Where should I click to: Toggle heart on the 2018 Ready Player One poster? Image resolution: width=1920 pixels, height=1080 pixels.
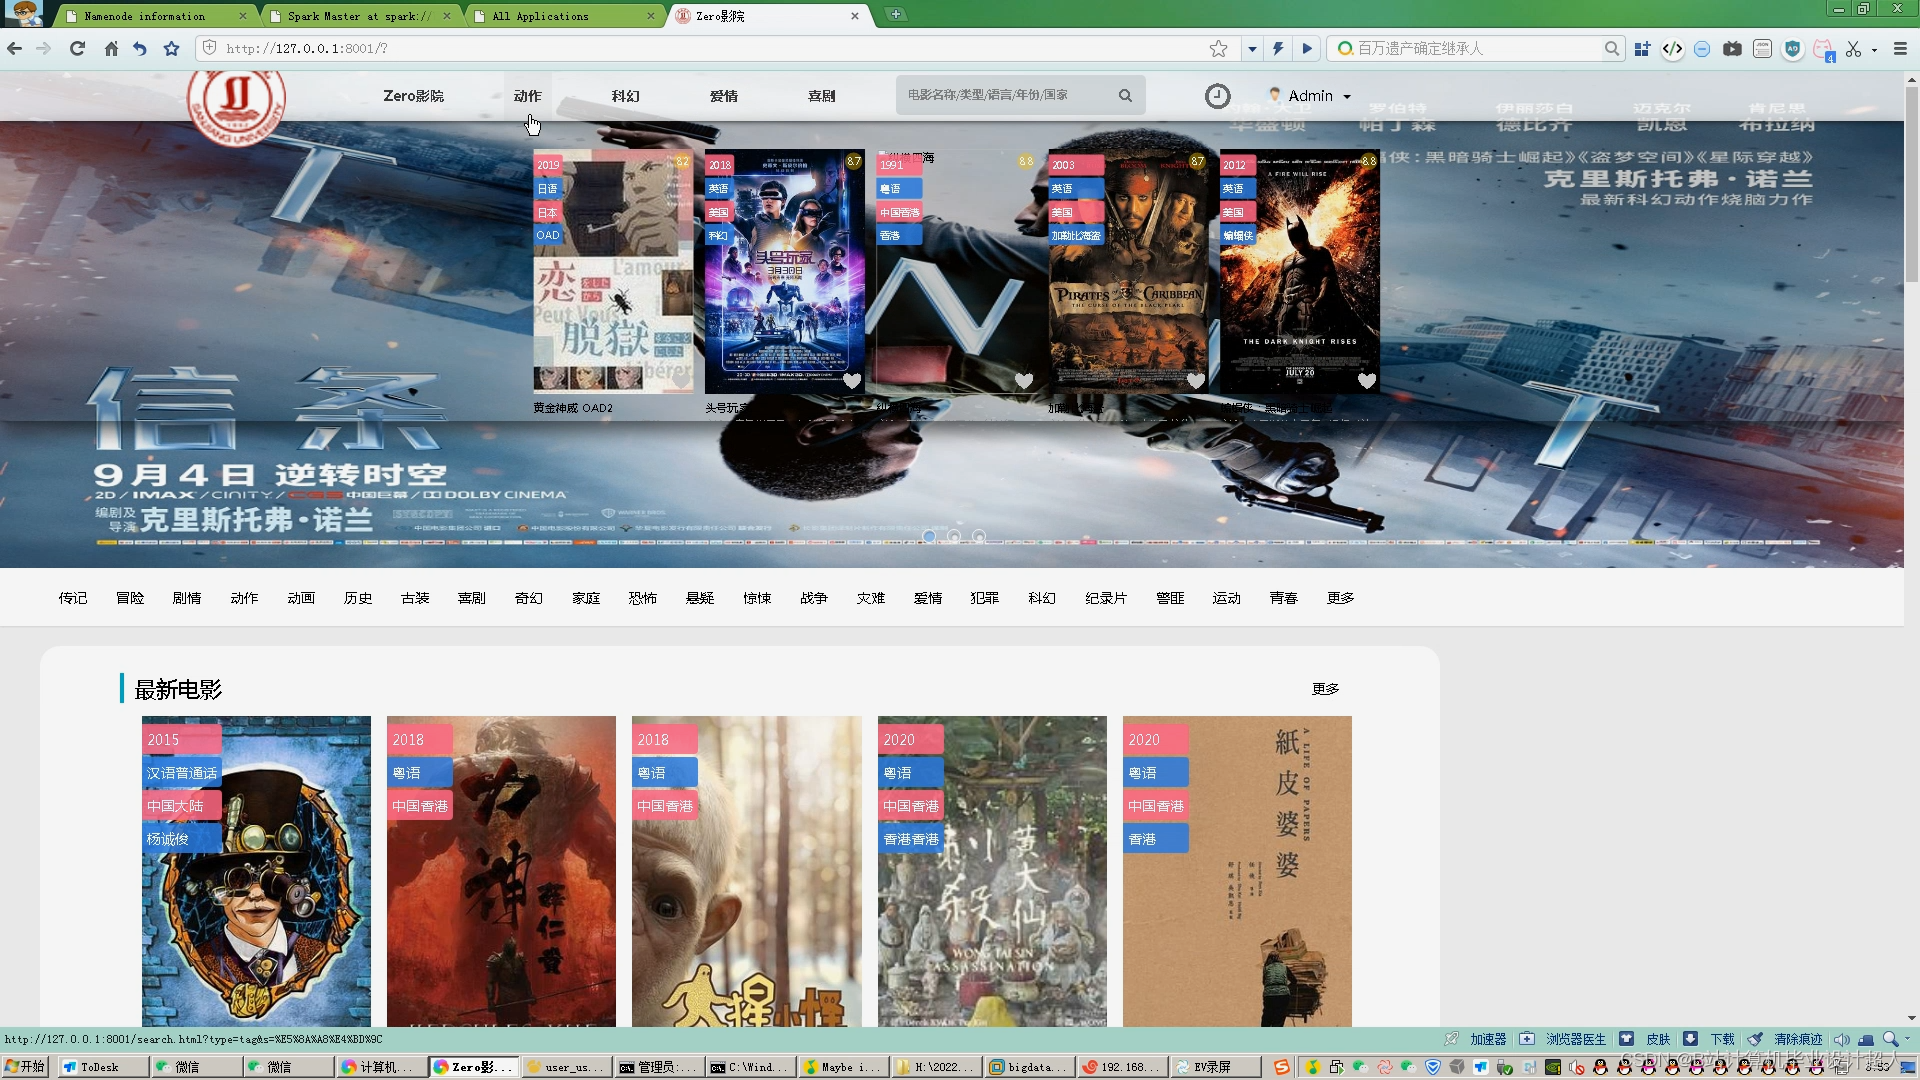[852, 380]
